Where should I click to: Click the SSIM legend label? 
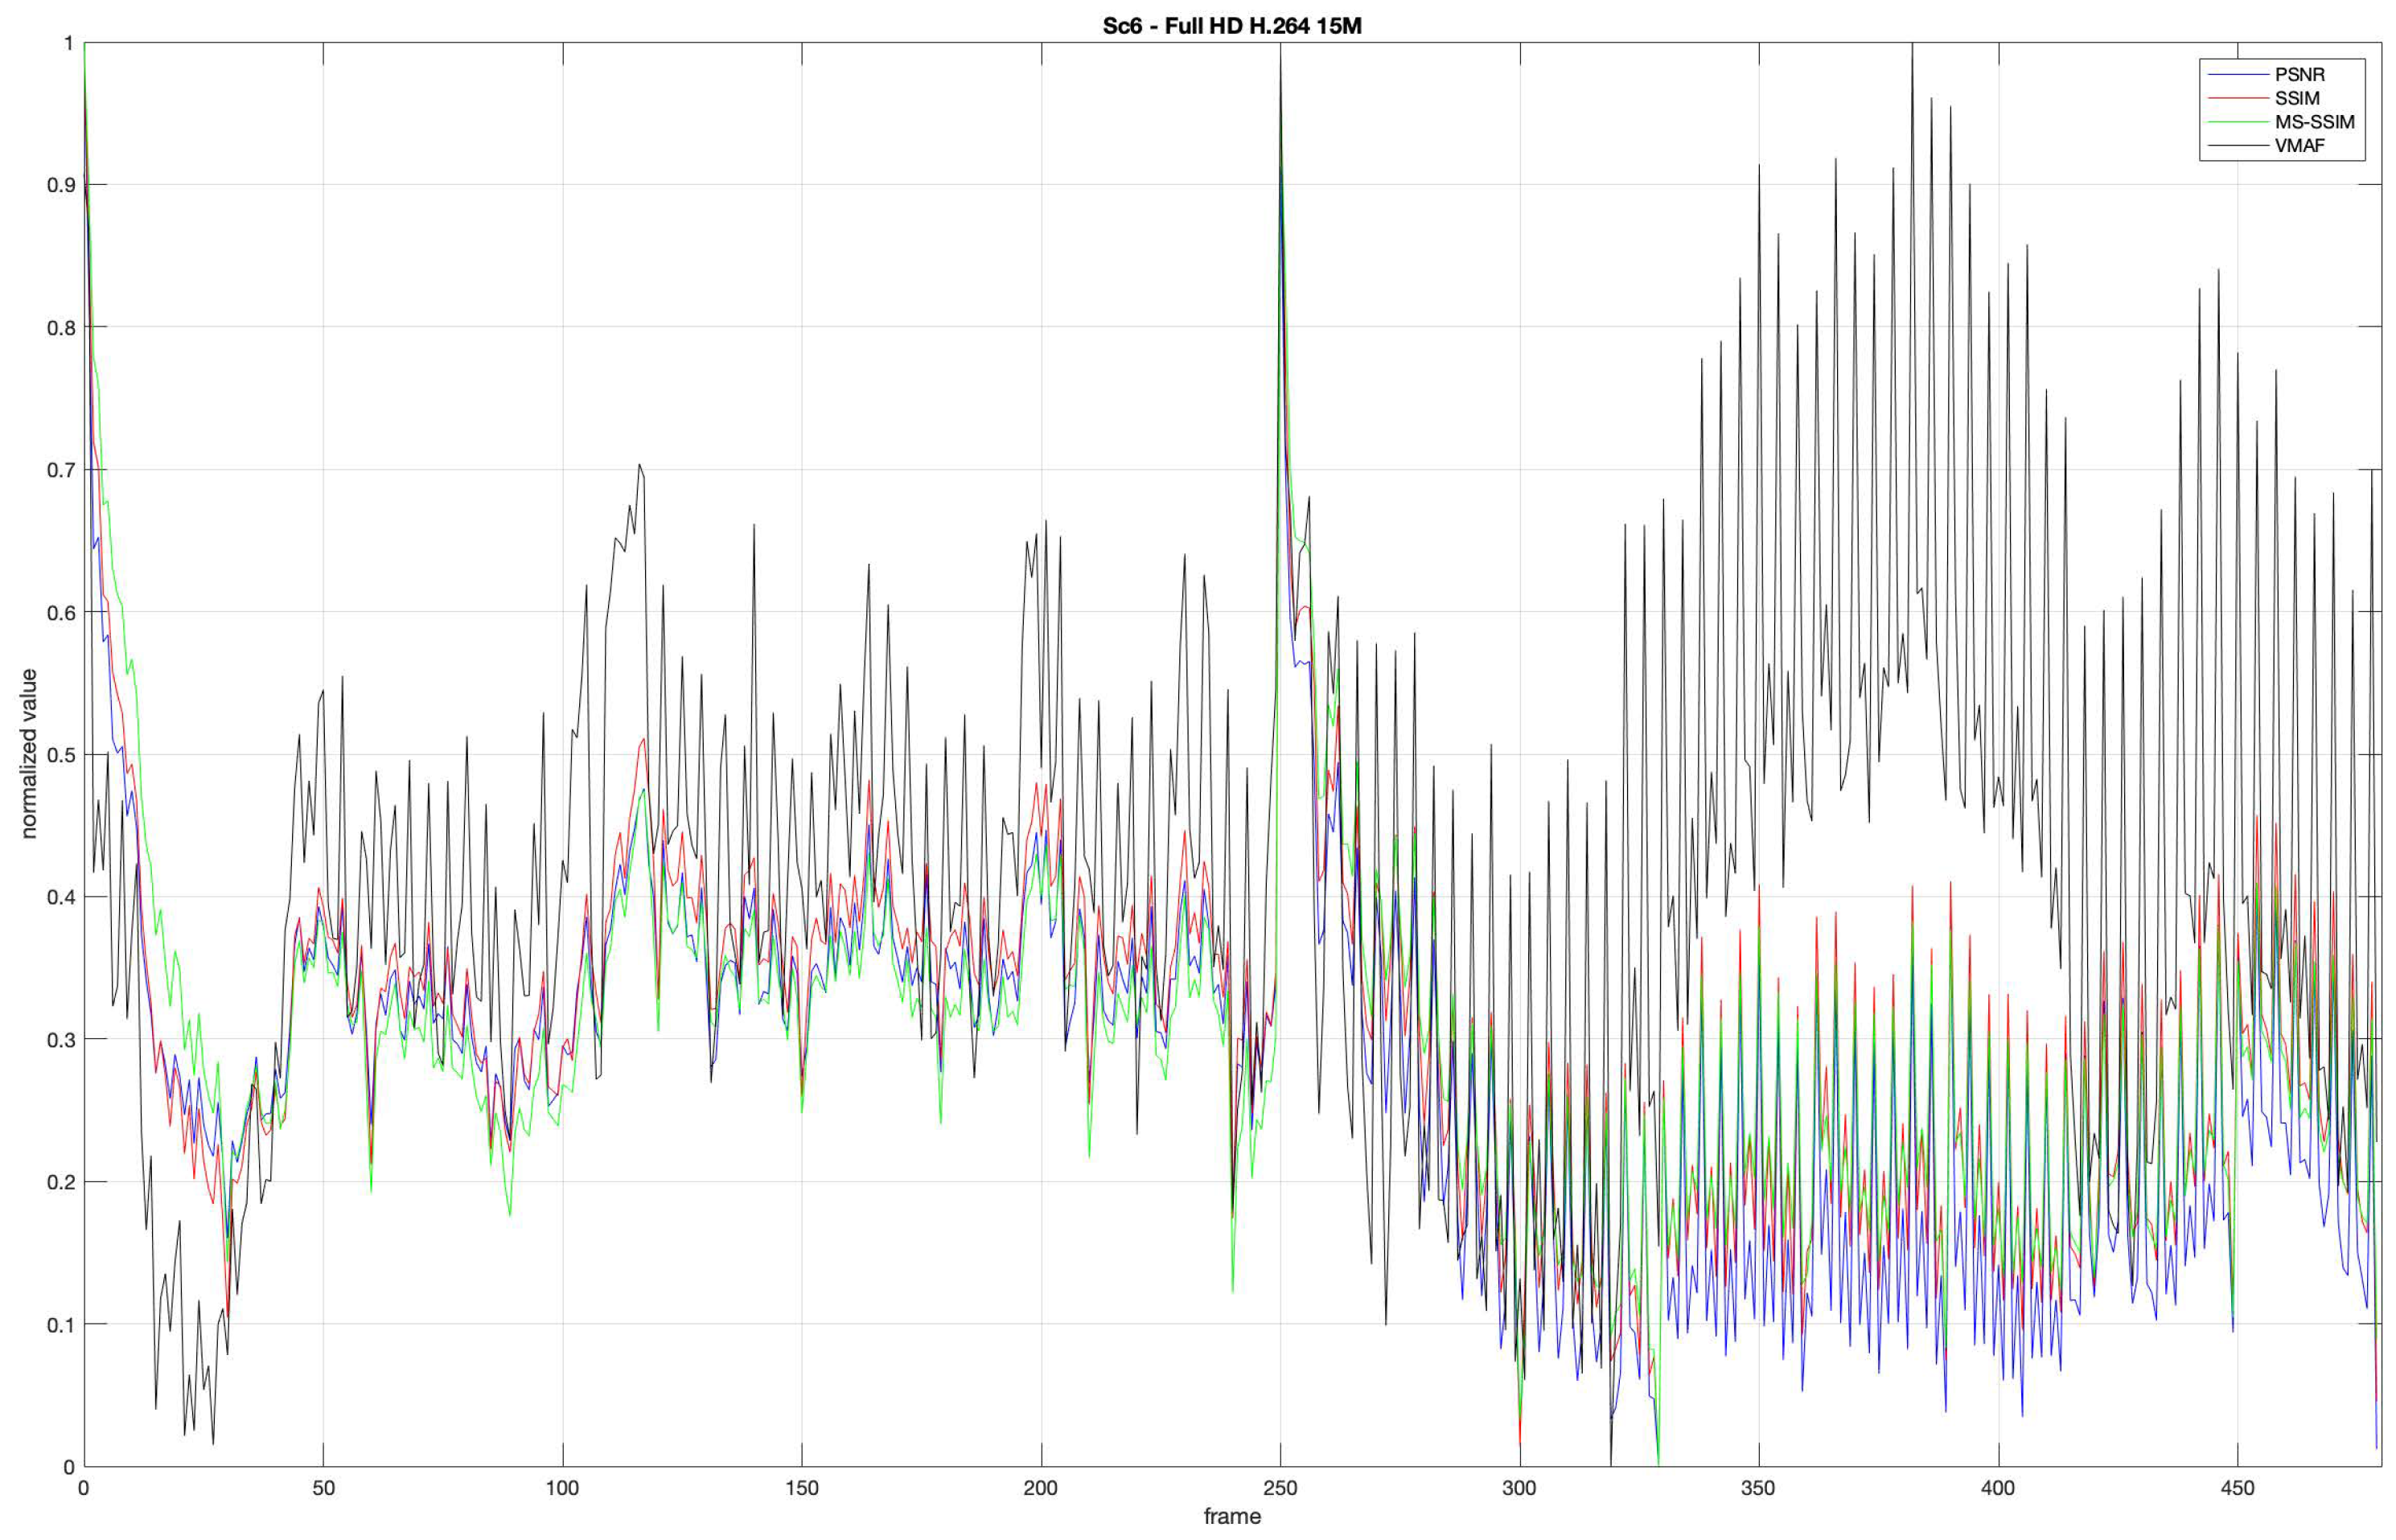2297,98
